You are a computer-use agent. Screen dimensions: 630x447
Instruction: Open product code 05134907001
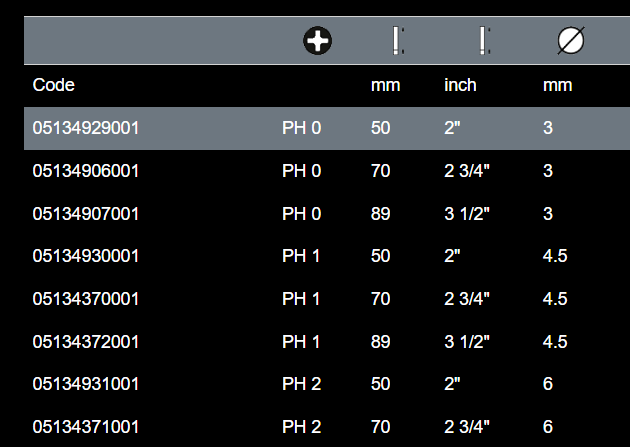(86, 214)
